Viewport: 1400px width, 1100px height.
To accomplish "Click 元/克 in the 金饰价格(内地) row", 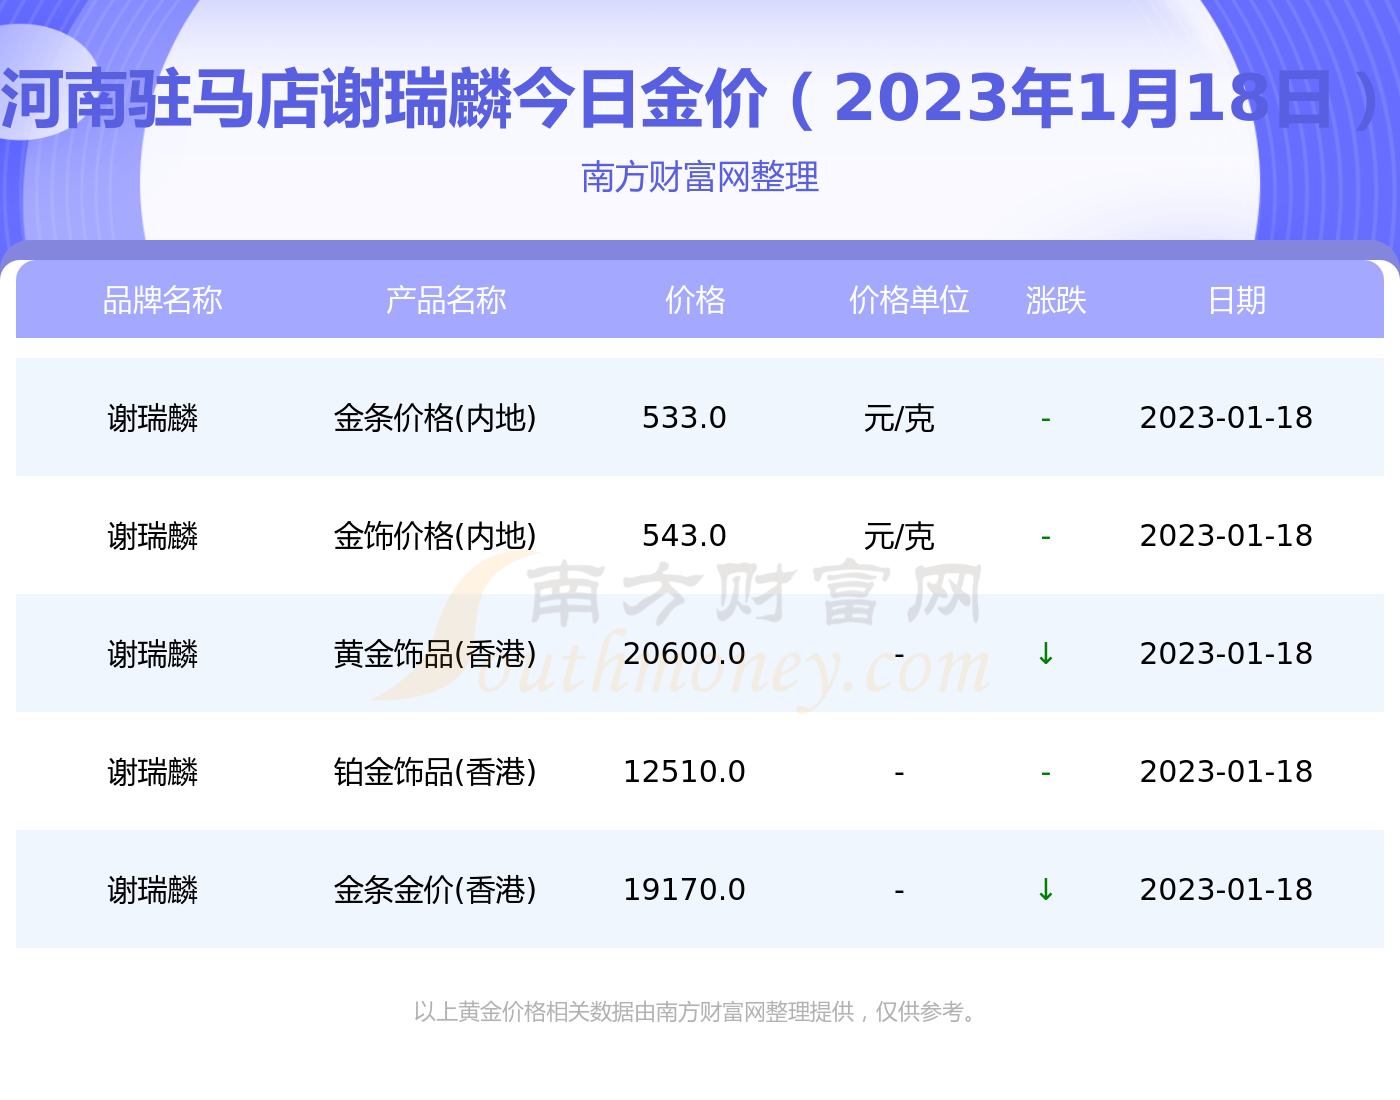I will pyautogui.click(x=899, y=536).
